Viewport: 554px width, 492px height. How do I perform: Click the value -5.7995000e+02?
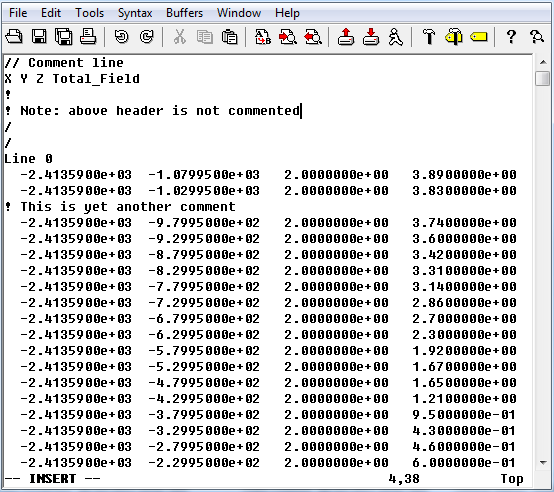pyautogui.click(x=204, y=350)
